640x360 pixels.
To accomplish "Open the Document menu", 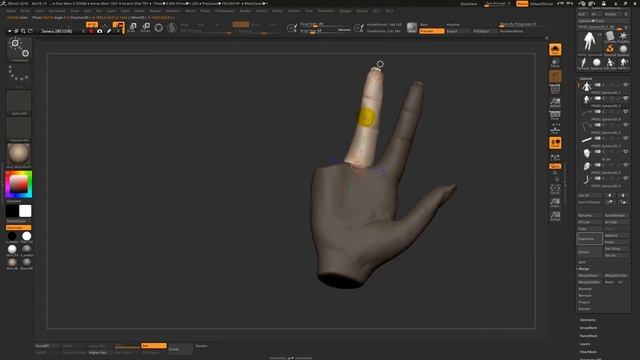I will coord(57,11).
